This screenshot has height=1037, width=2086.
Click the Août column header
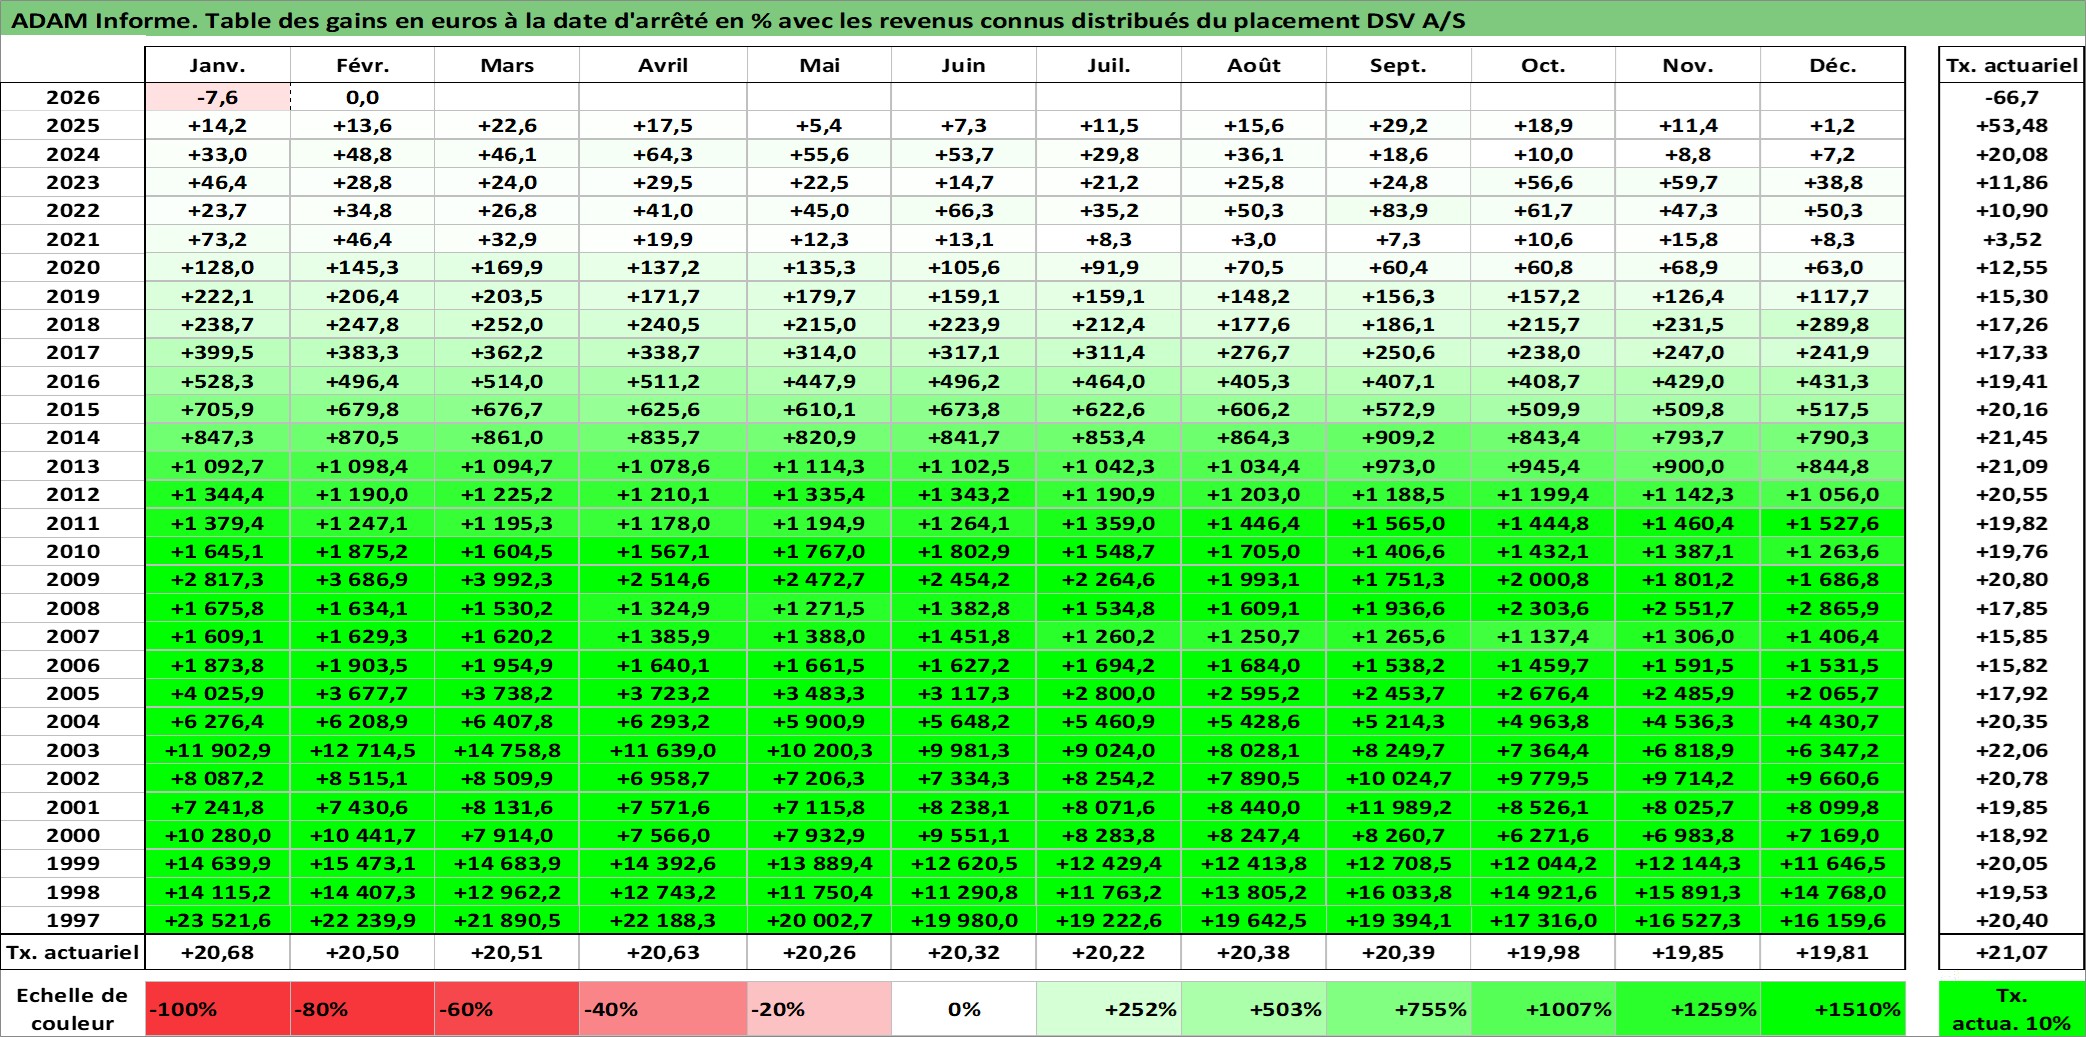tap(1254, 65)
